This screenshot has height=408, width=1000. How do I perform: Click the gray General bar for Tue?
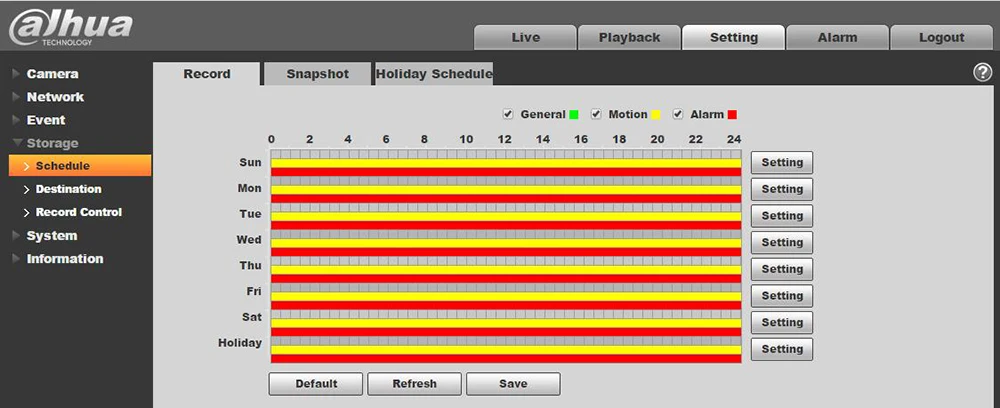coord(506,208)
